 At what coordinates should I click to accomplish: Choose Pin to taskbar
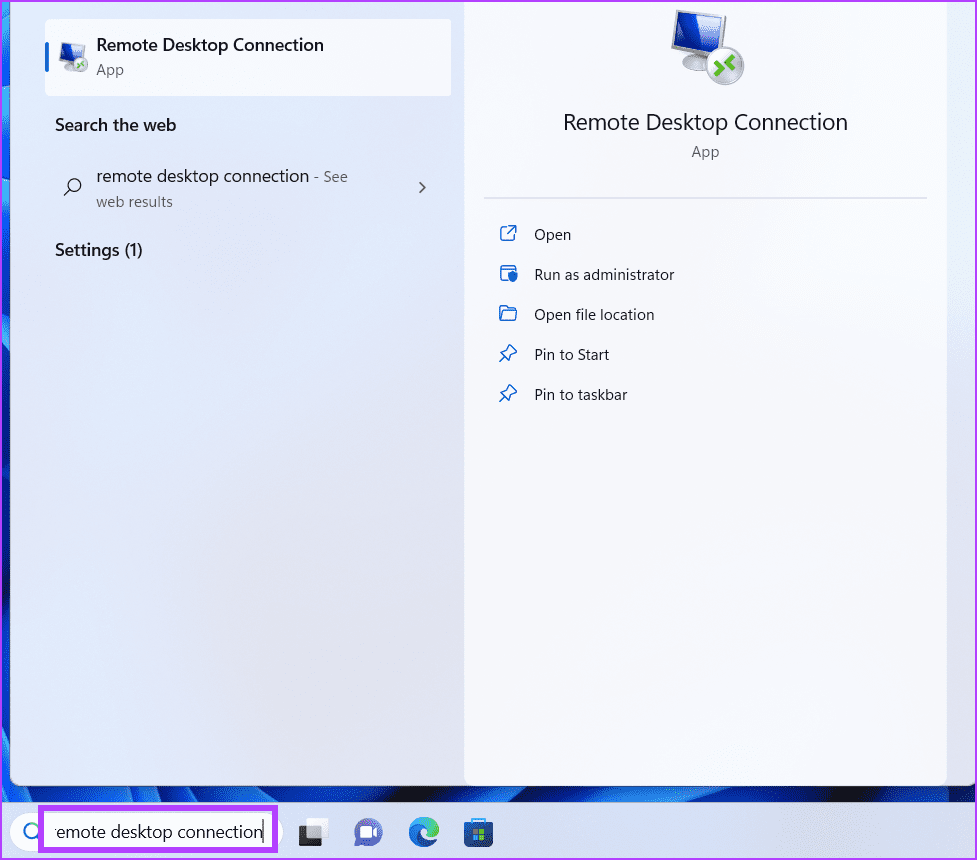[580, 394]
